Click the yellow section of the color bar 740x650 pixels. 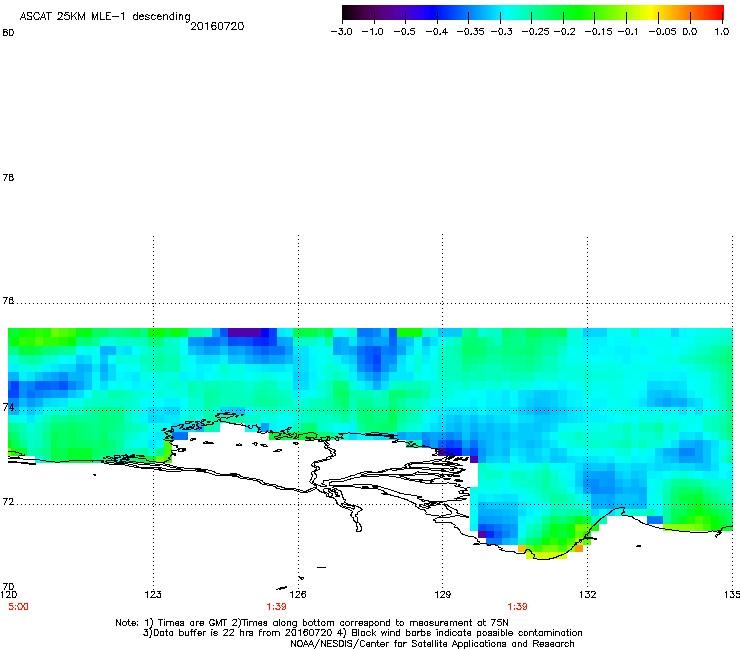tap(651, 12)
